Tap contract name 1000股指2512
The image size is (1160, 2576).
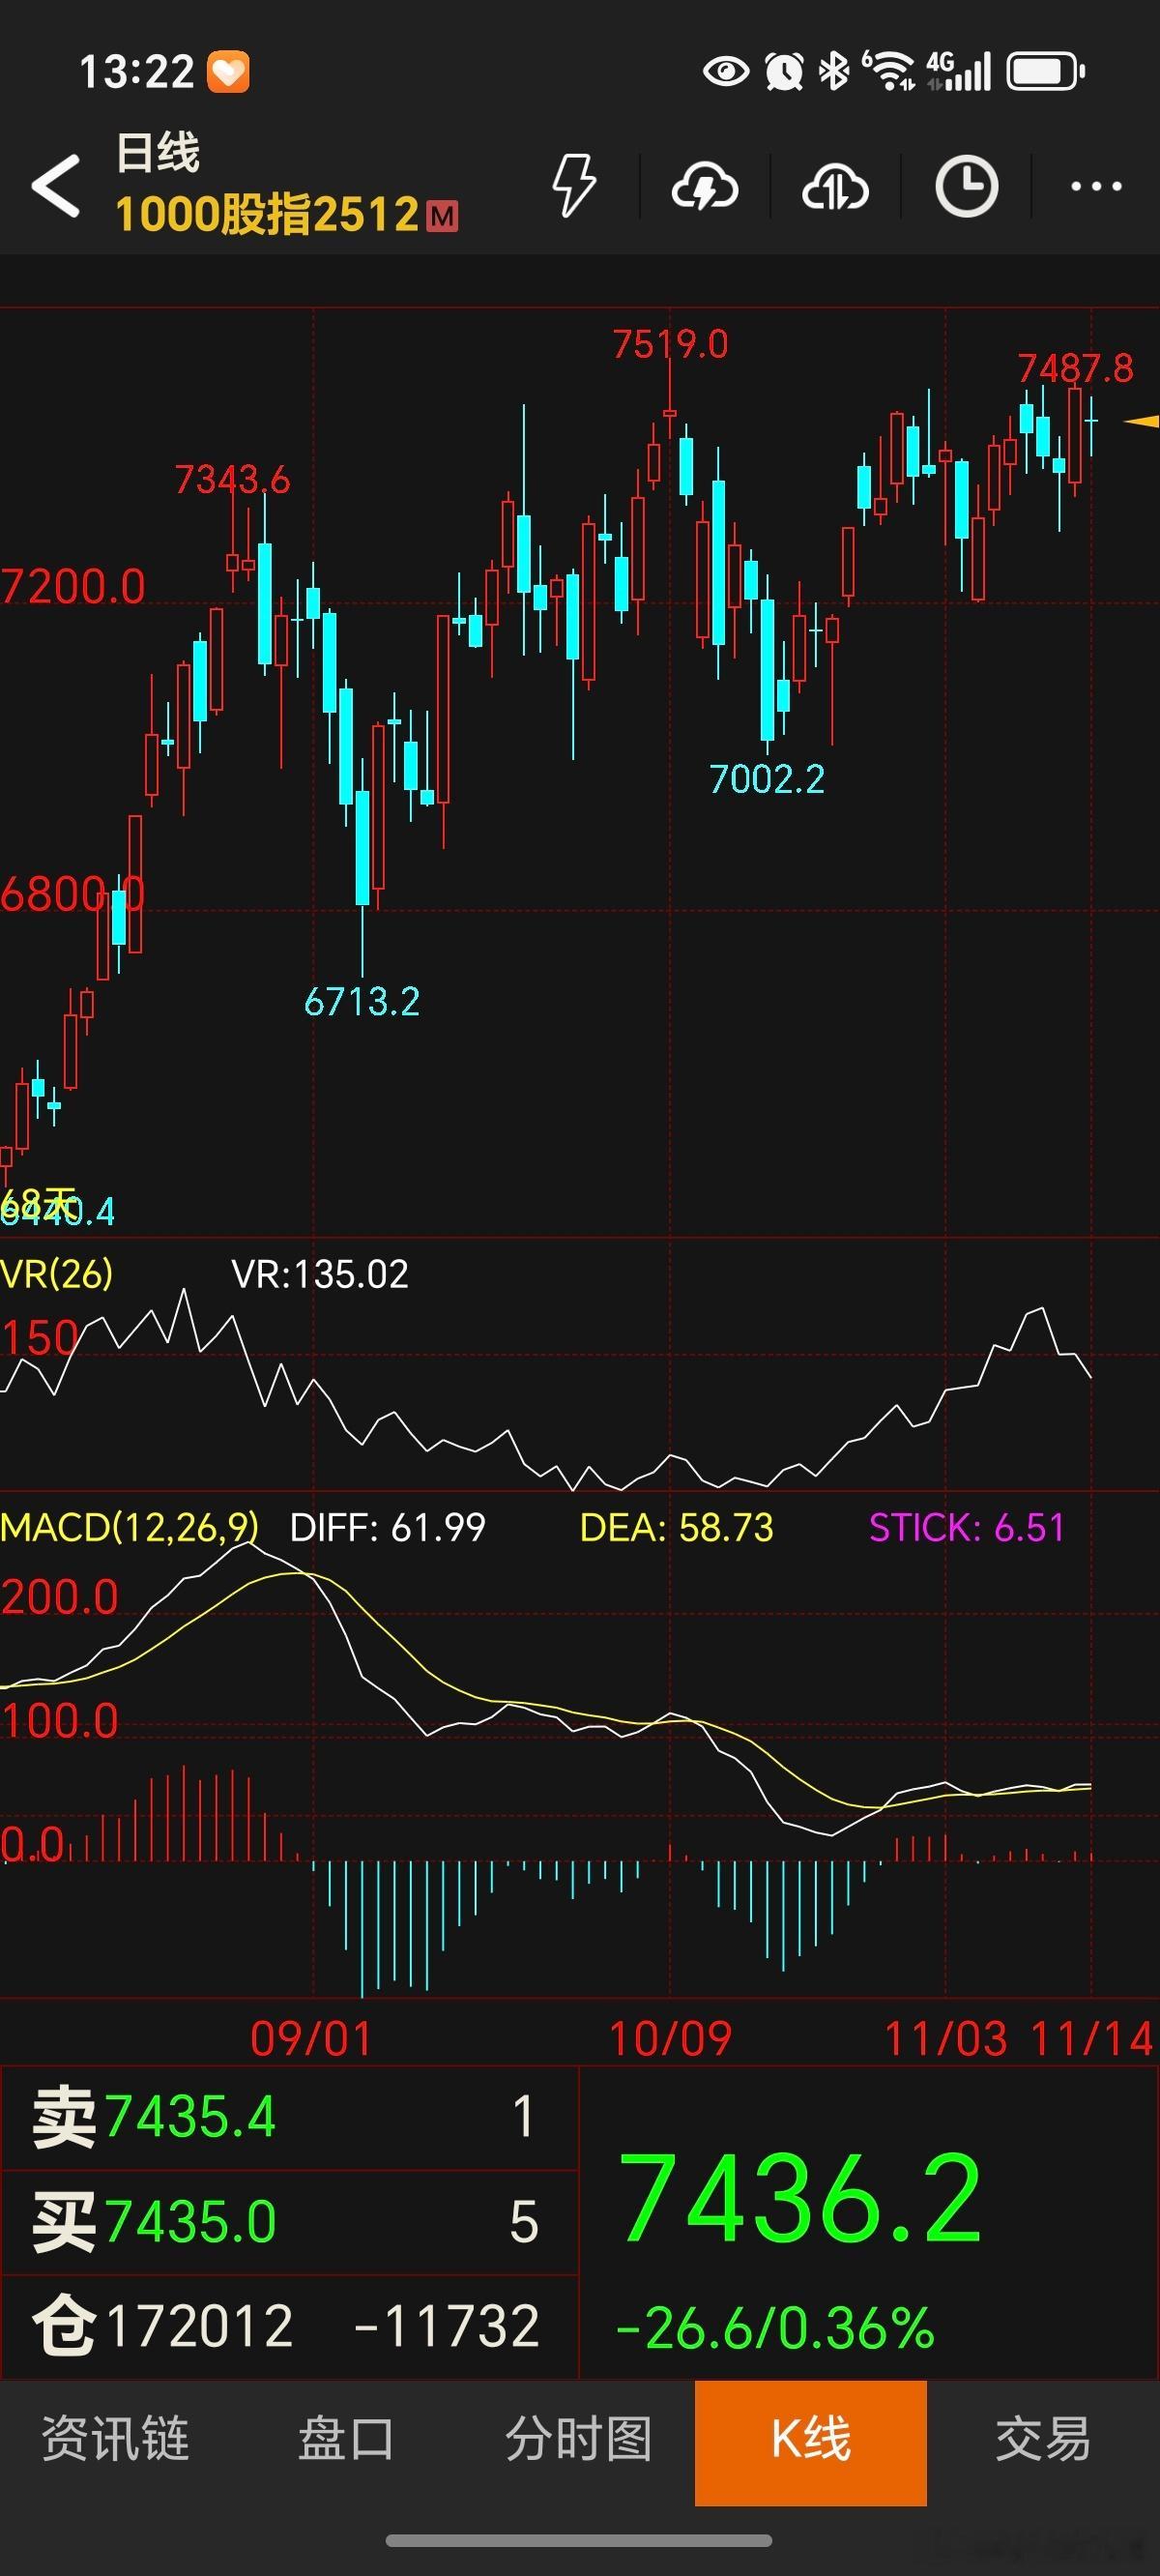(x=267, y=214)
